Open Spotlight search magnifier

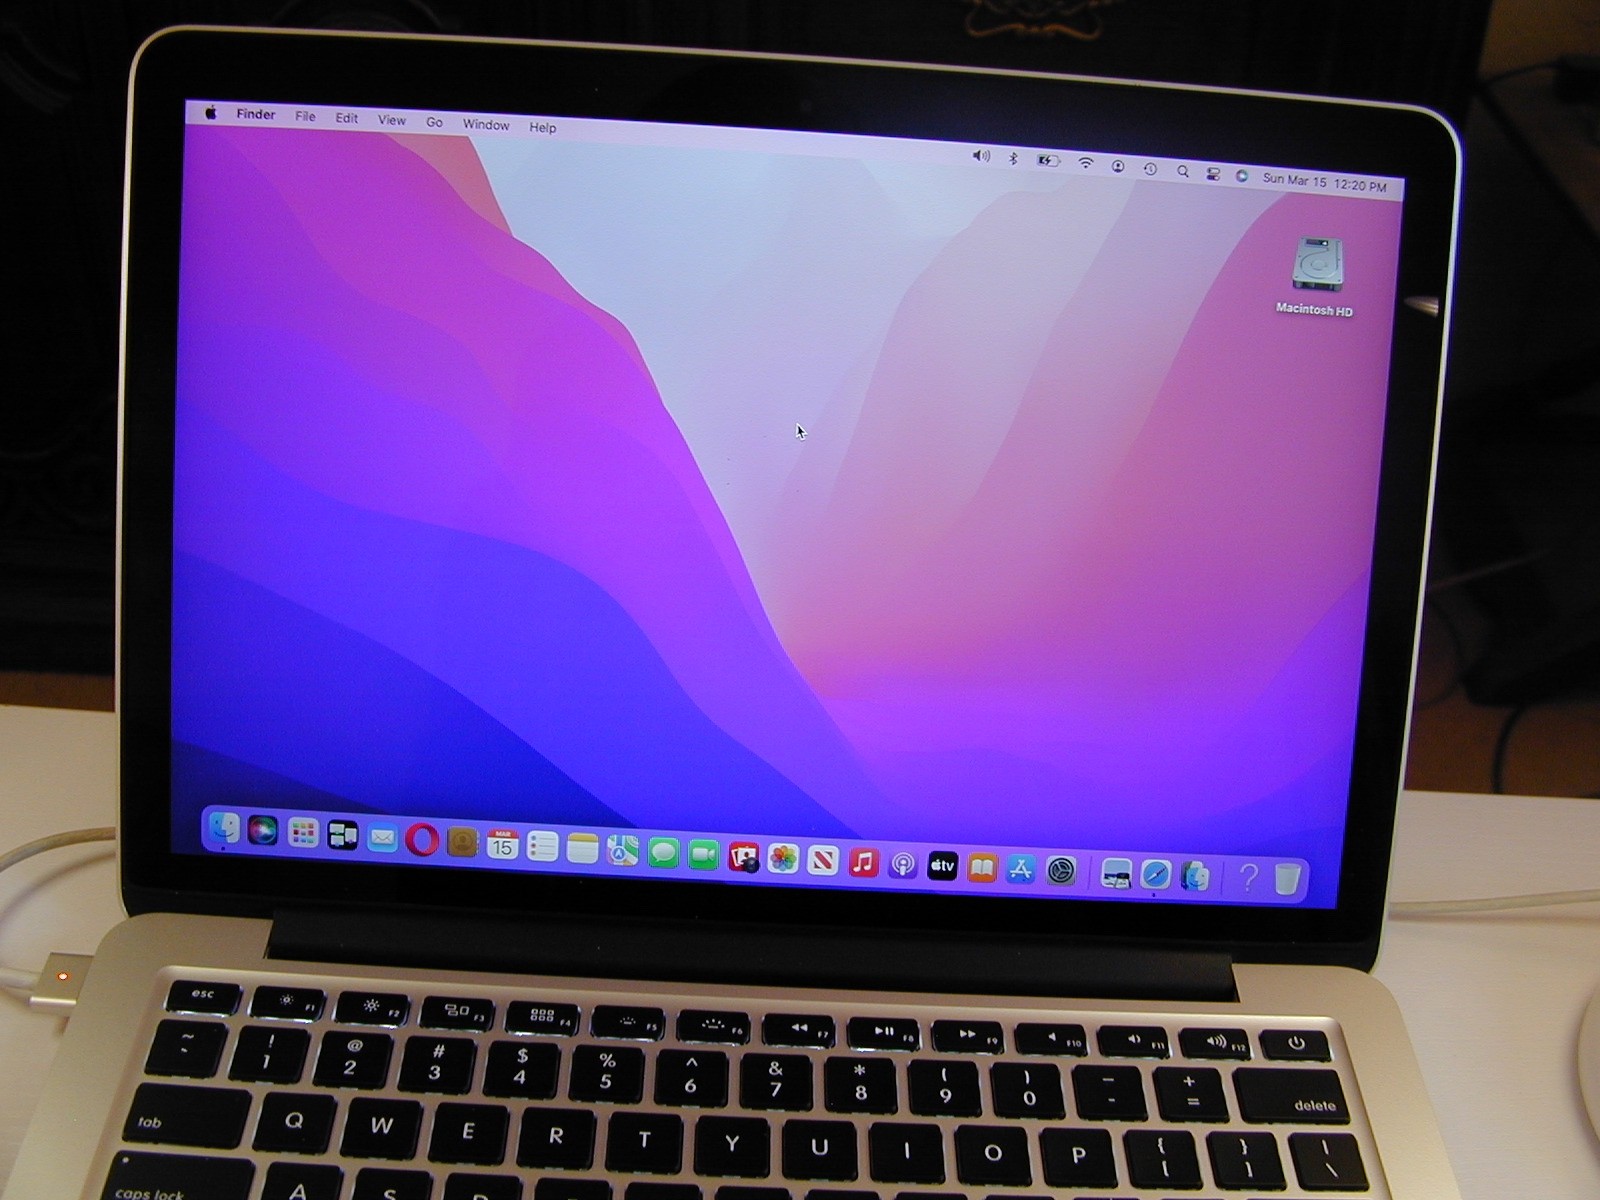coord(1183,171)
